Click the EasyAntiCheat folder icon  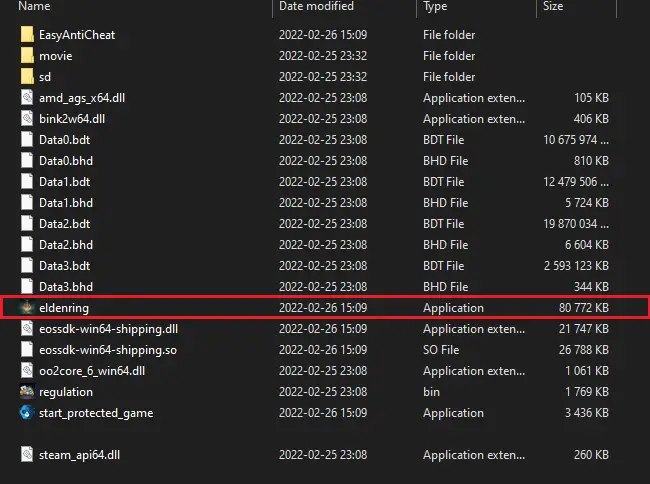27,34
